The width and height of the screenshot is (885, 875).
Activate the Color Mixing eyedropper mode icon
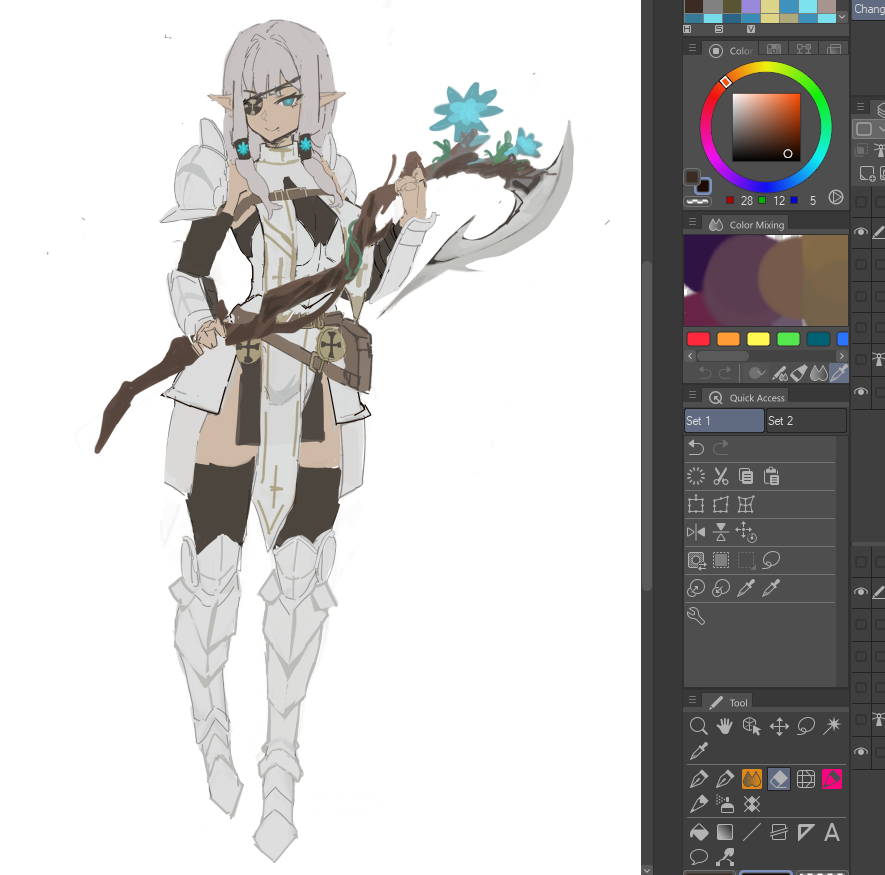click(x=839, y=373)
